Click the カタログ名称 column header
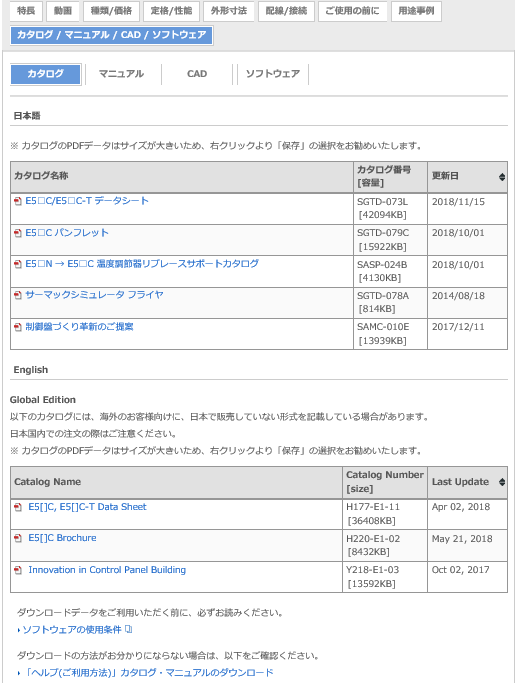This screenshot has height=683, width=522. point(182,177)
